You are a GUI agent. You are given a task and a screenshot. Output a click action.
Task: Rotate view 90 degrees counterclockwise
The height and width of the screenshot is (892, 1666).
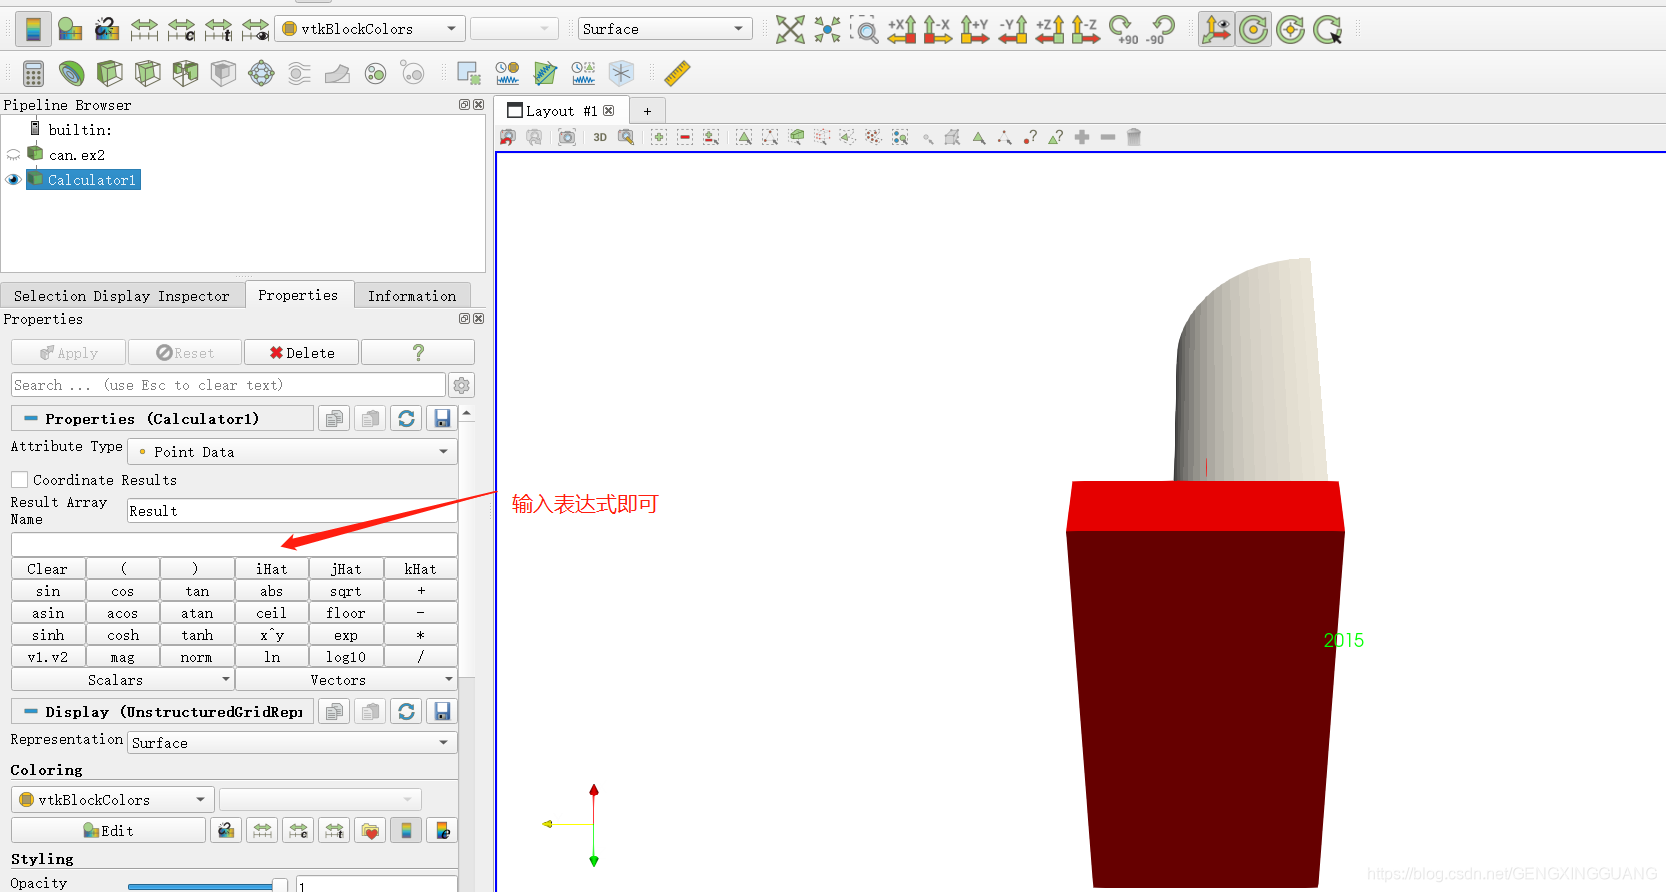1160,29
